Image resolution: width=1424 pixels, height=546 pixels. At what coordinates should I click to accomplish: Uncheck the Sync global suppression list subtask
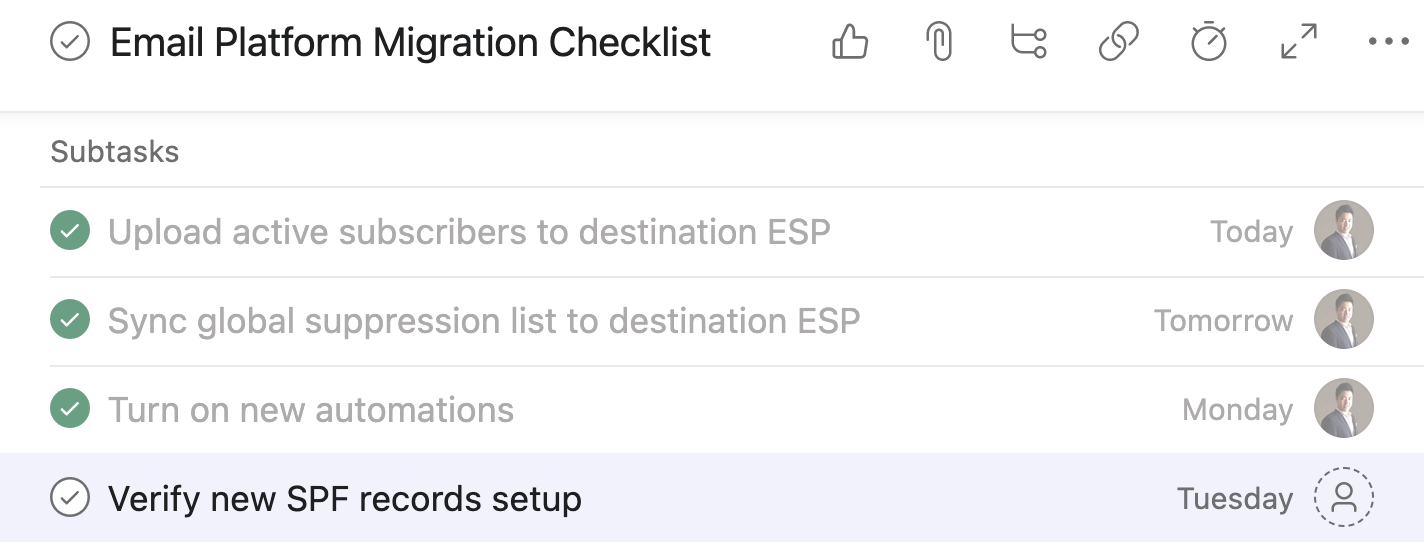point(70,321)
